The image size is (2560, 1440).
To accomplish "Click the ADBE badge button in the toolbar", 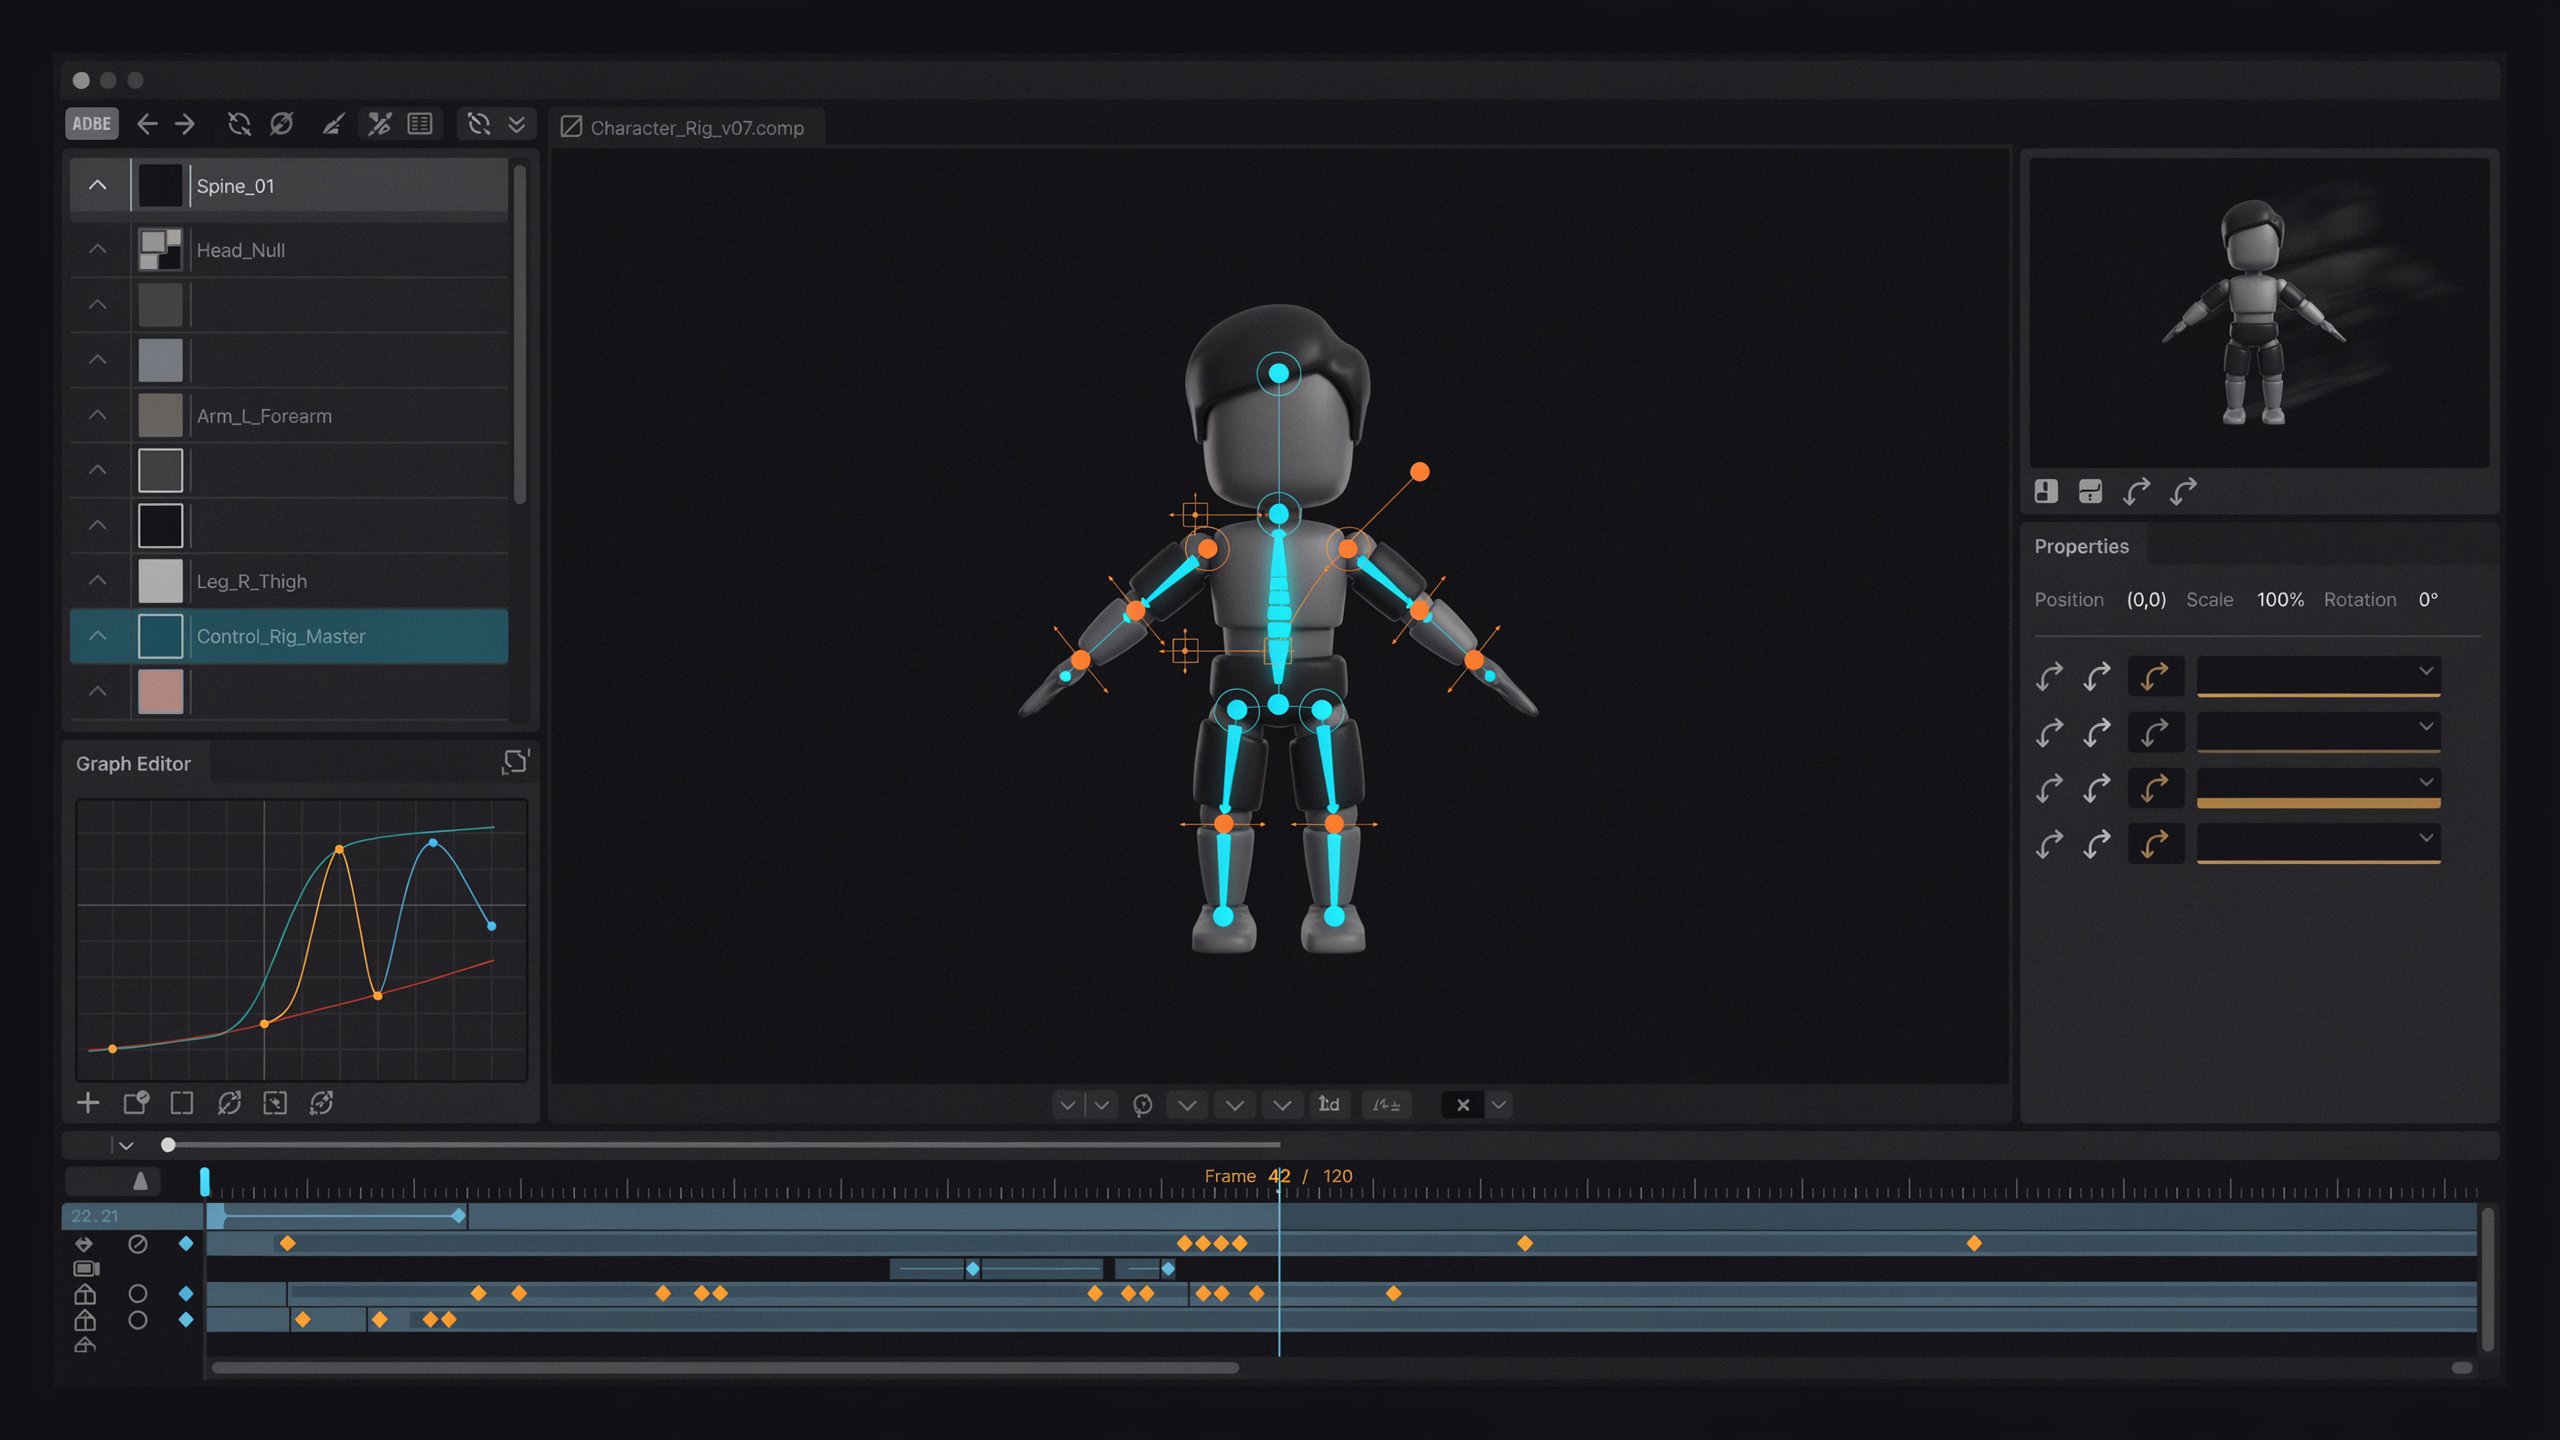I will 92,124.
